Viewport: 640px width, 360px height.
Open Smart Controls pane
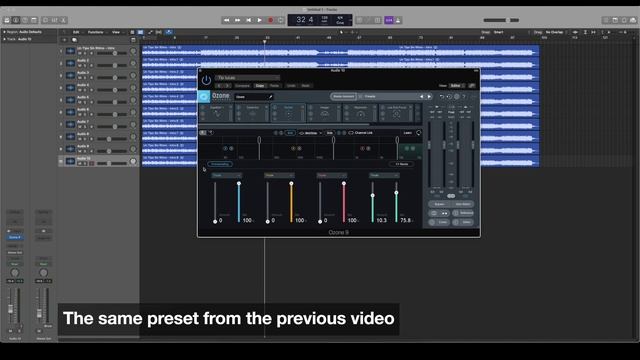tap(45, 20)
